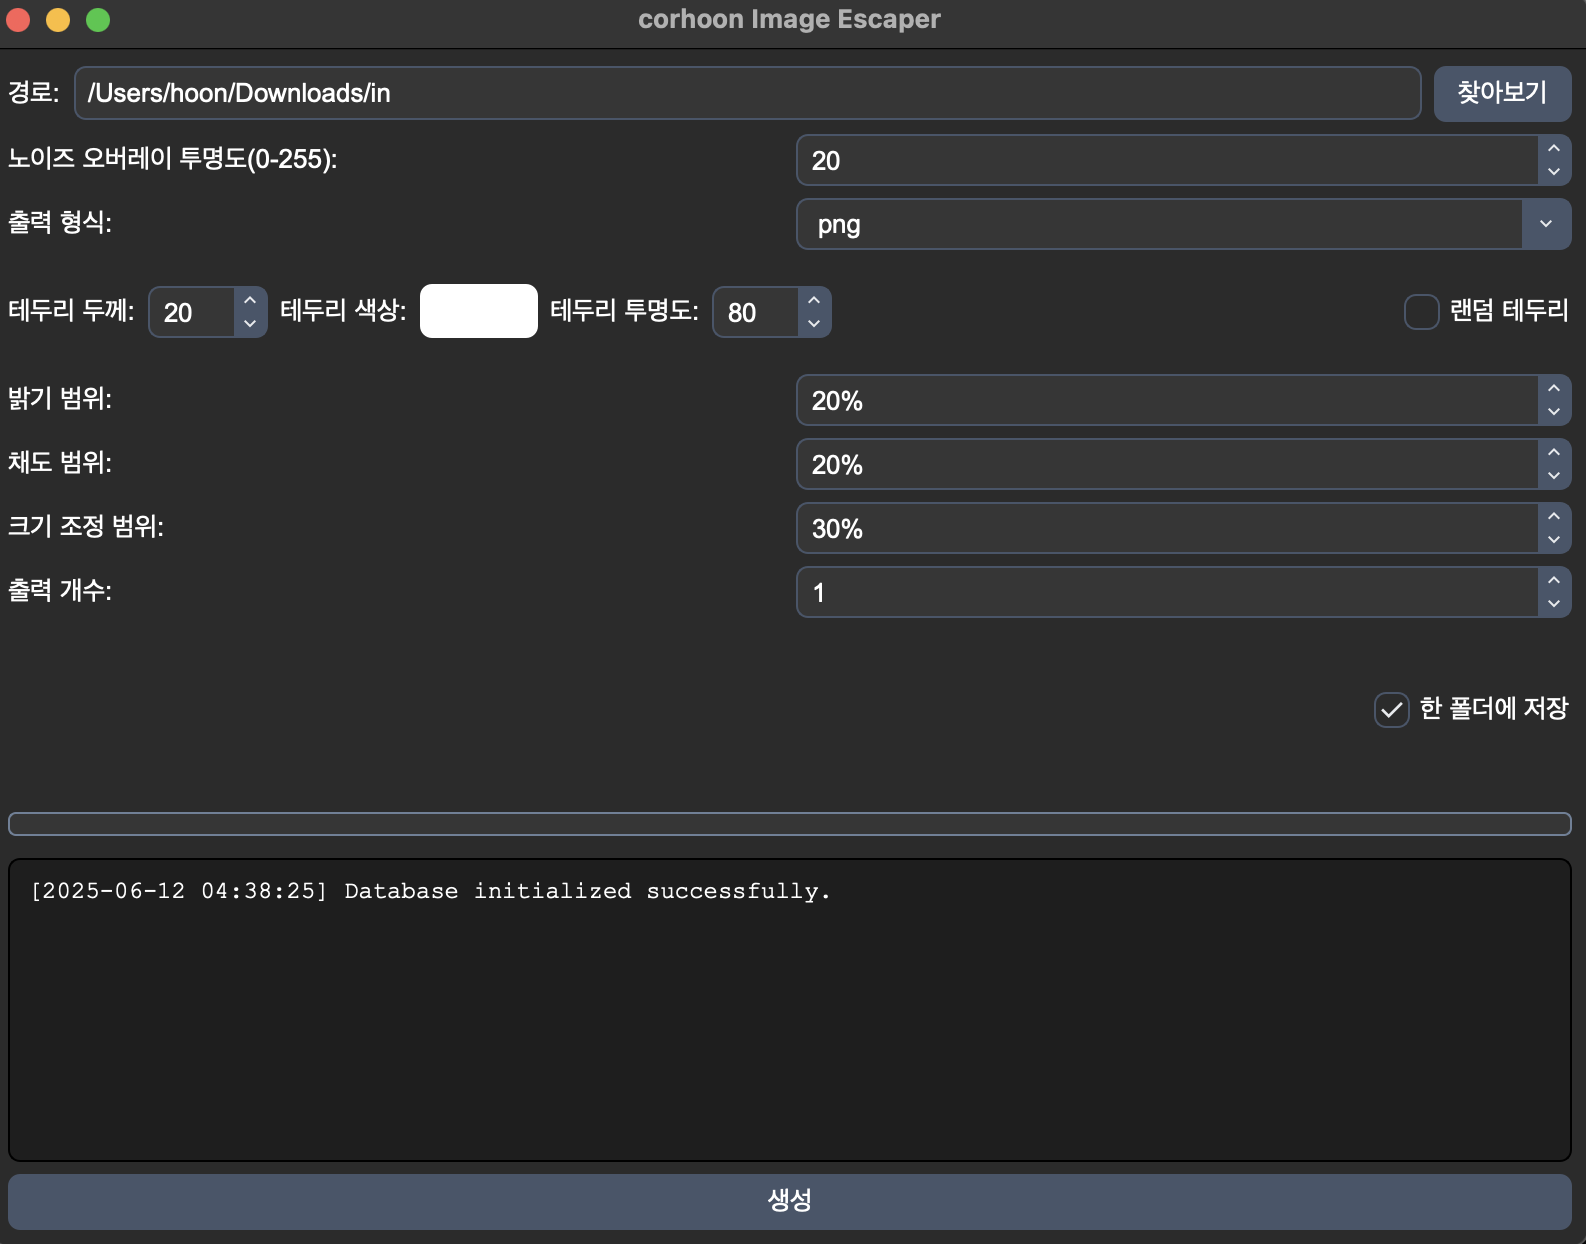This screenshot has width=1586, height=1244.
Task: Lower 채도 범위 percentage using down arrow
Action: pyautogui.click(x=1553, y=476)
